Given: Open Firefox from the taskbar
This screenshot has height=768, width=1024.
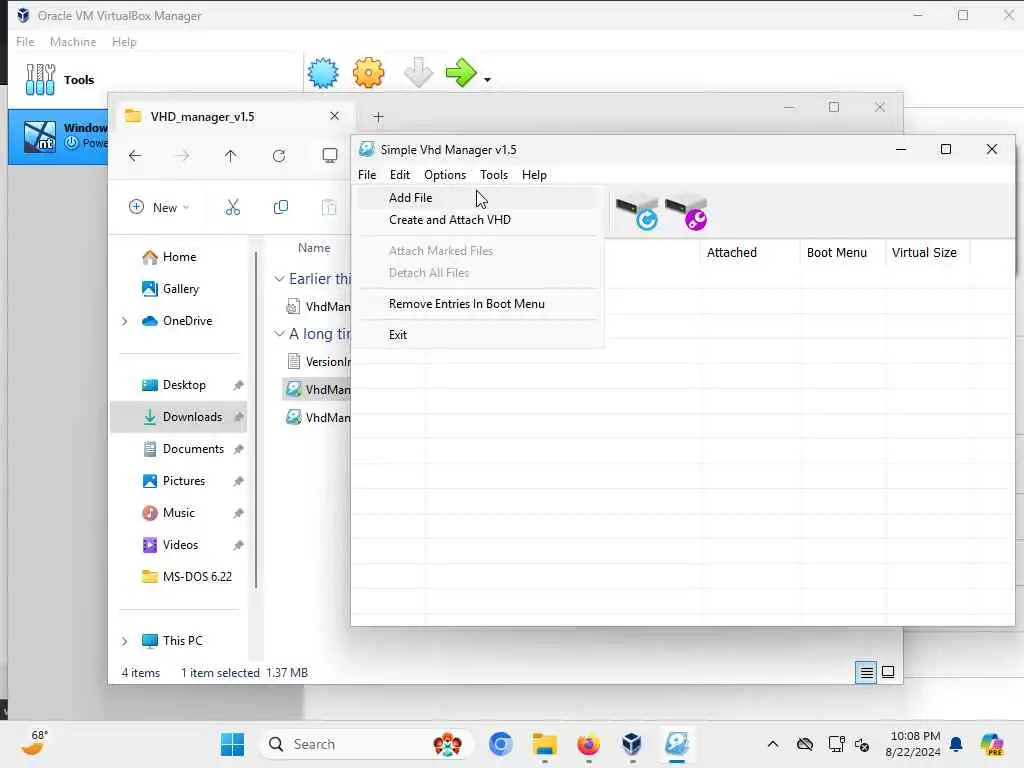Looking at the screenshot, I should 588,744.
